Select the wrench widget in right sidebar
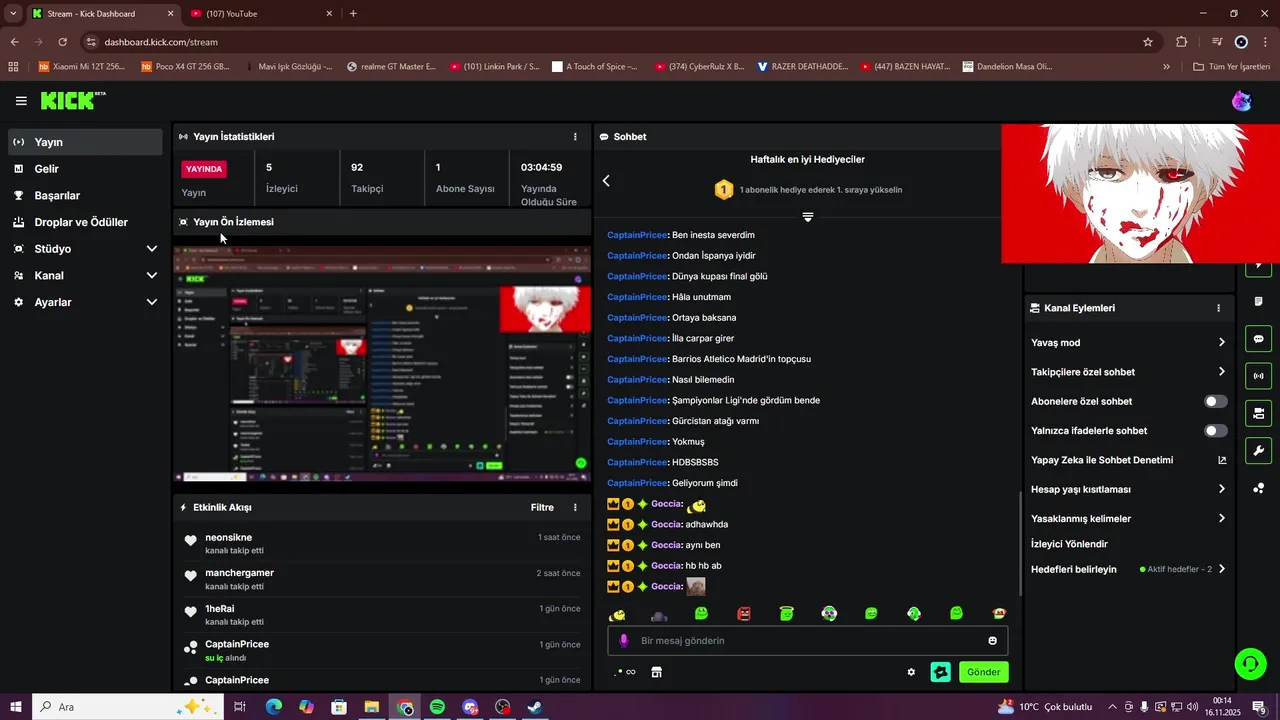 (1258, 450)
